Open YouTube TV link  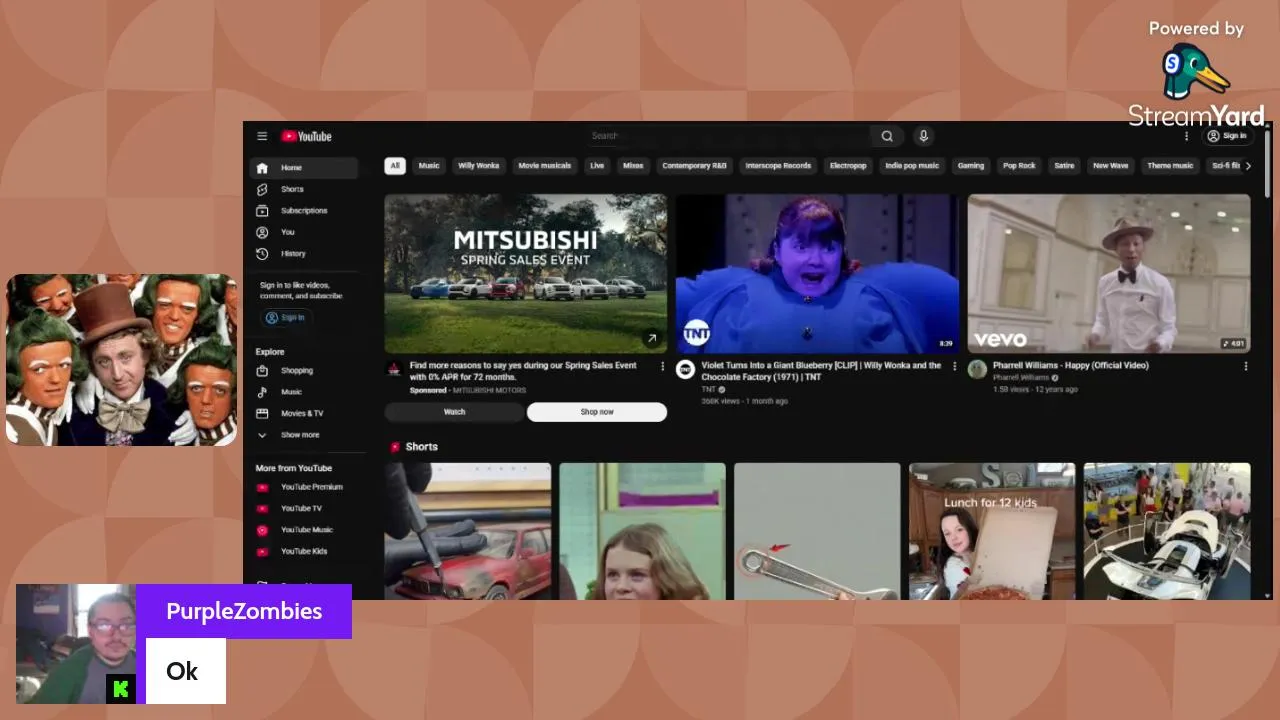point(303,509)
